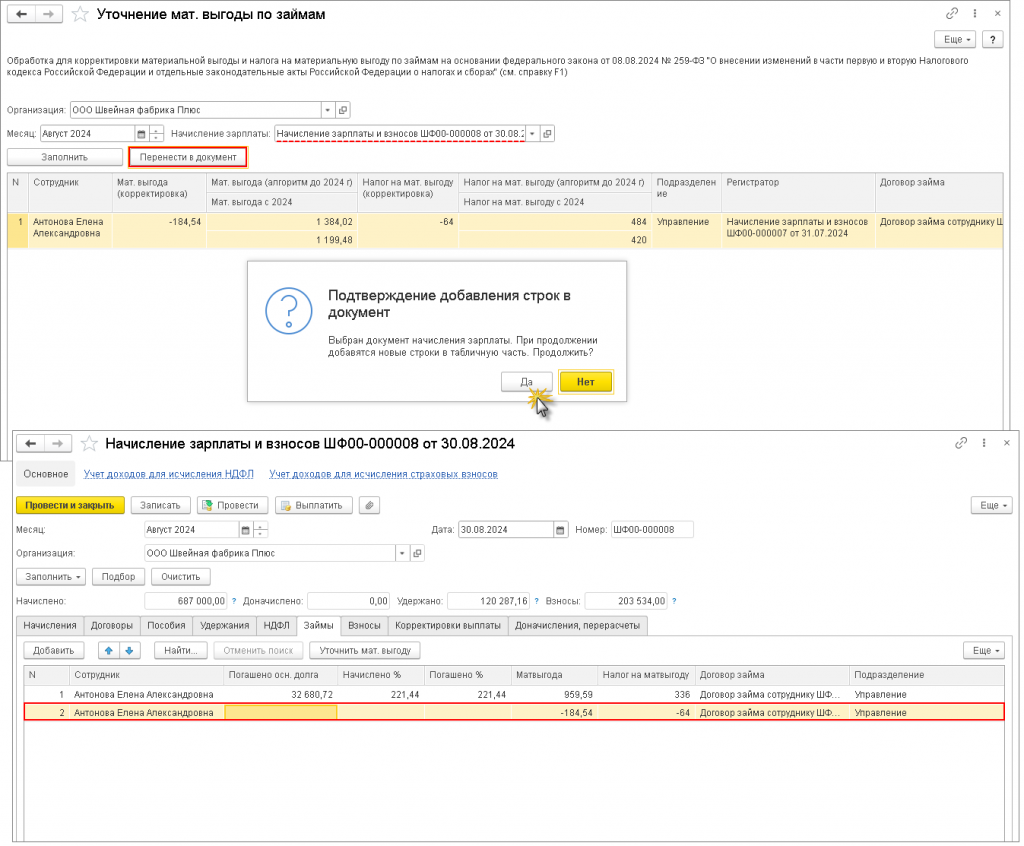
Task: Expand the Заполнить dropdown button in payroll document
Action: [52, 577]
